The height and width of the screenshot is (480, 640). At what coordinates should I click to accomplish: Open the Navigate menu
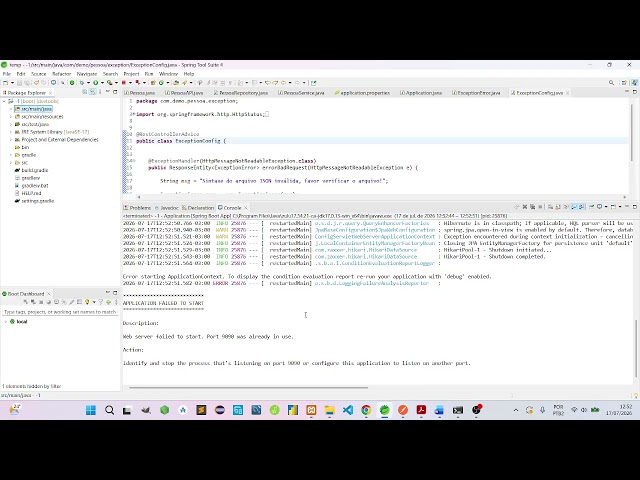(x=87, y=74)
